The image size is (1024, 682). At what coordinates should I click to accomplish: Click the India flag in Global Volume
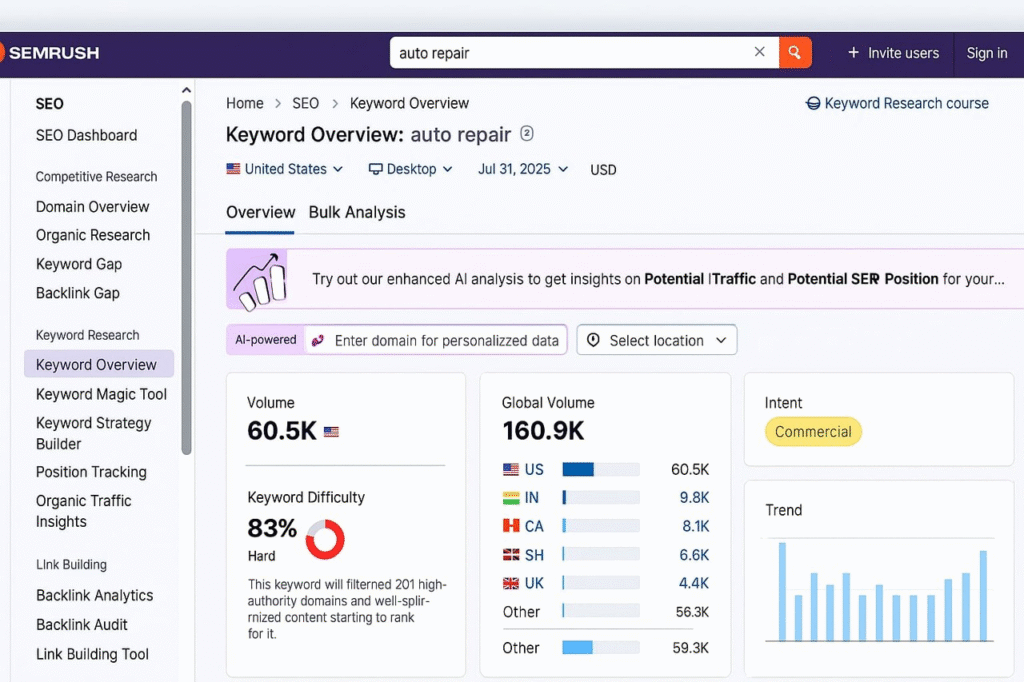tap(511, 498)
